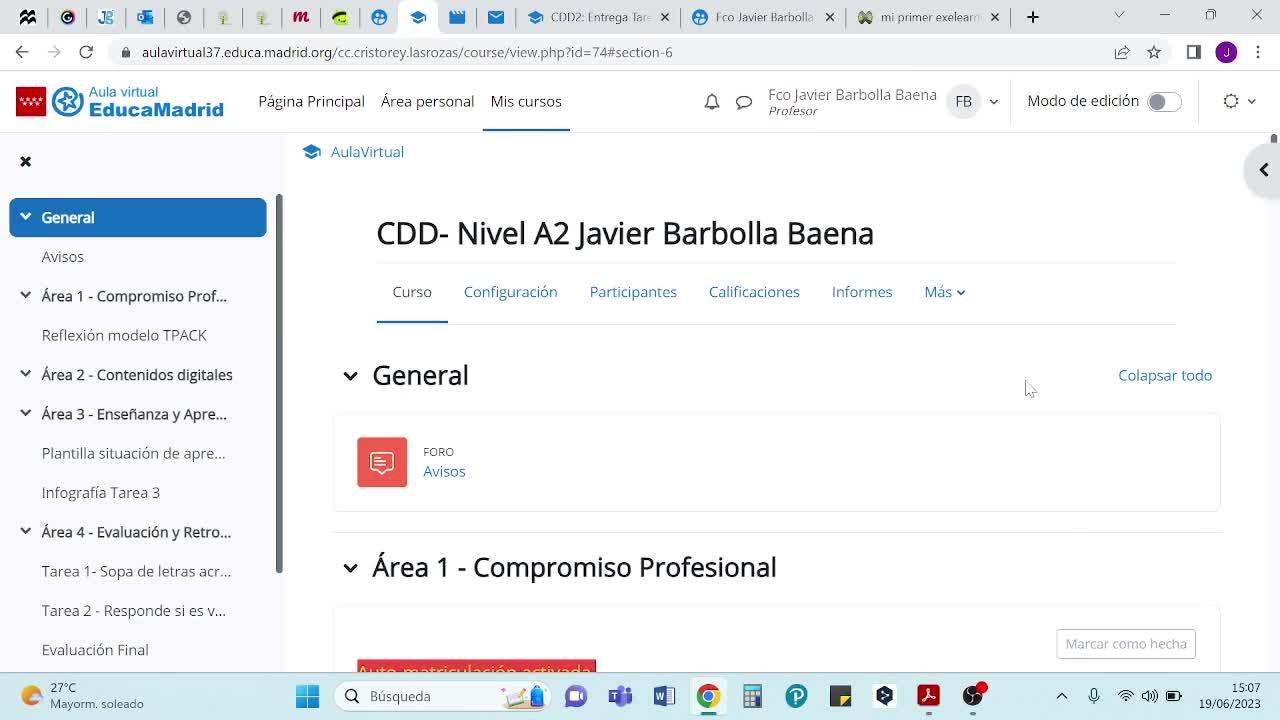Click the Avisos forum icon
Viewport: 1280px width, 720px height.
pos(382,462)
